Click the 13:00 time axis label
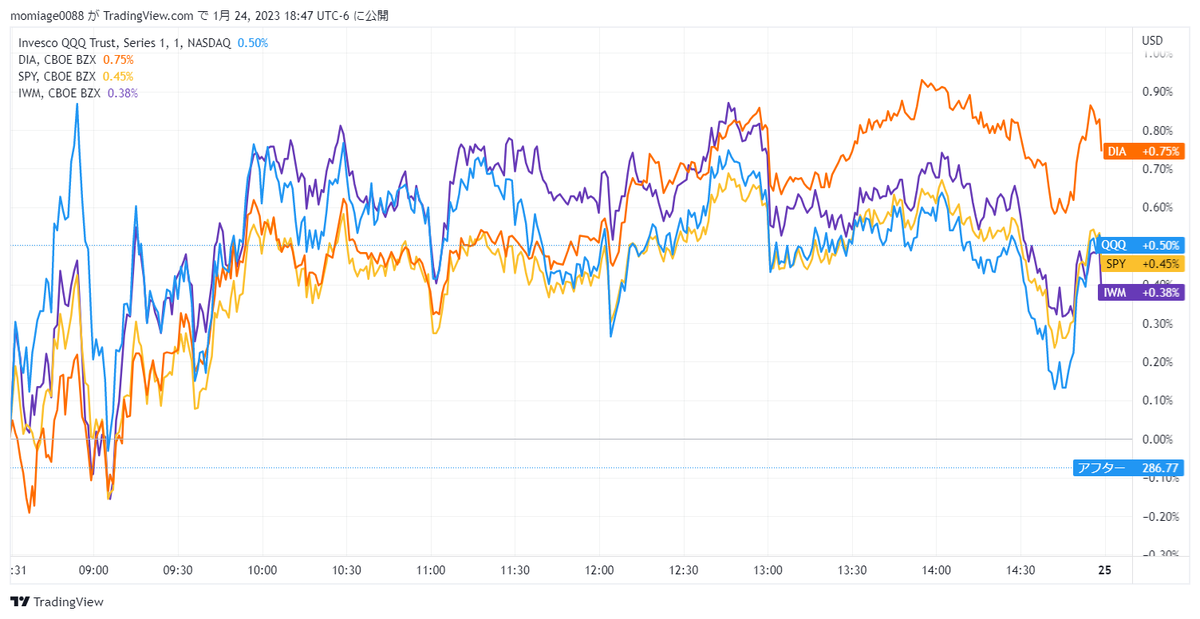This screenshot has width=1200, height=619. tap(768, 570)
